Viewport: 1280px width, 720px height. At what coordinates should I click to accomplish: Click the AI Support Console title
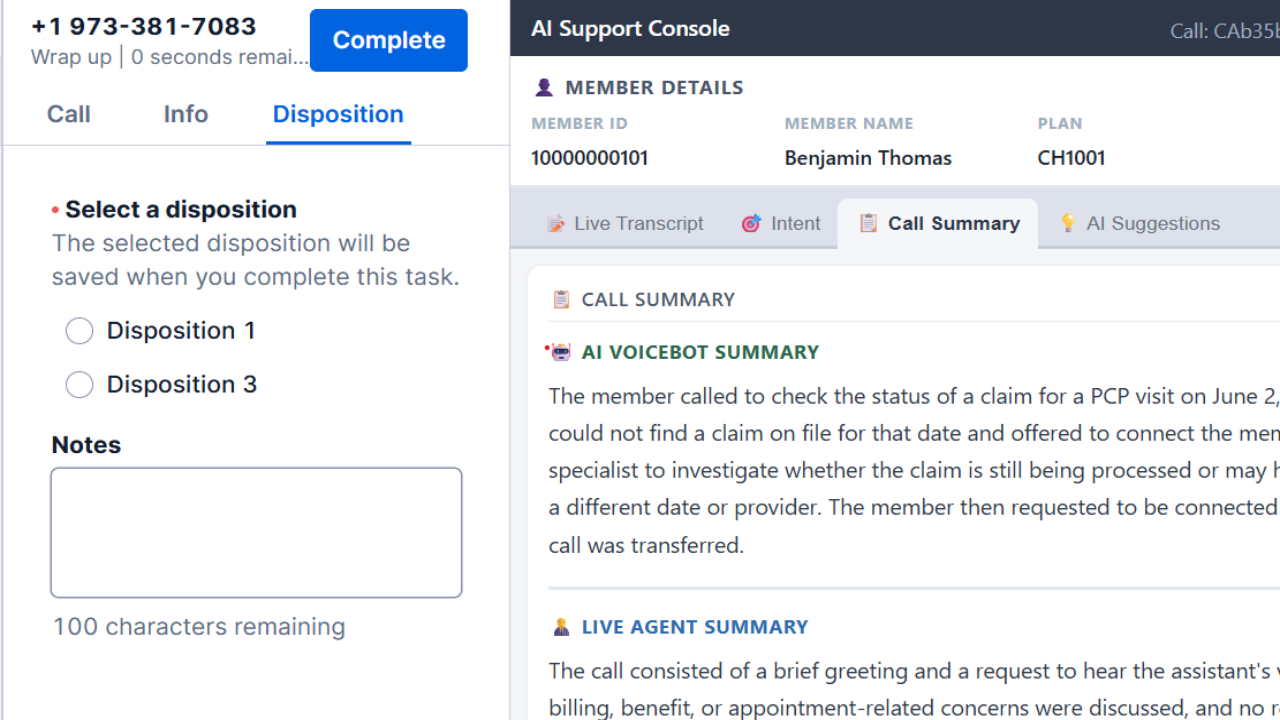[x=631, y=28]
